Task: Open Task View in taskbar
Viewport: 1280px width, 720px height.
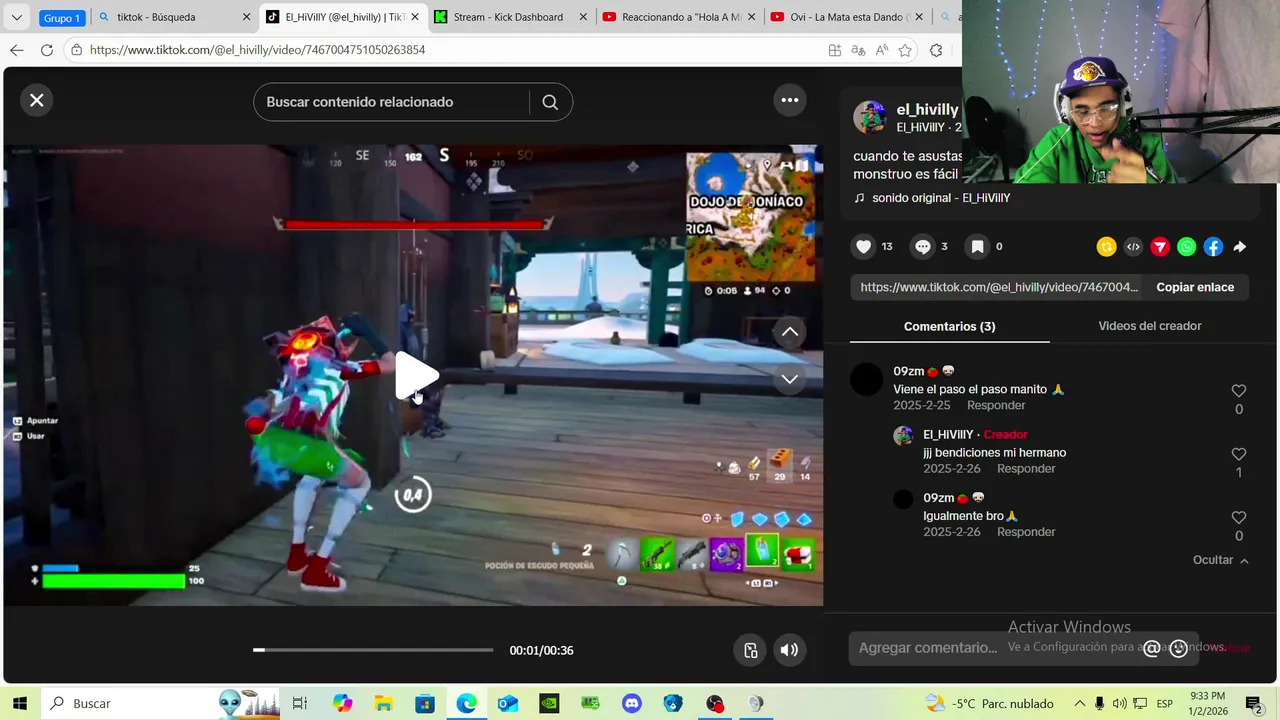Action: pyautogui.click(x=299, y=704)
